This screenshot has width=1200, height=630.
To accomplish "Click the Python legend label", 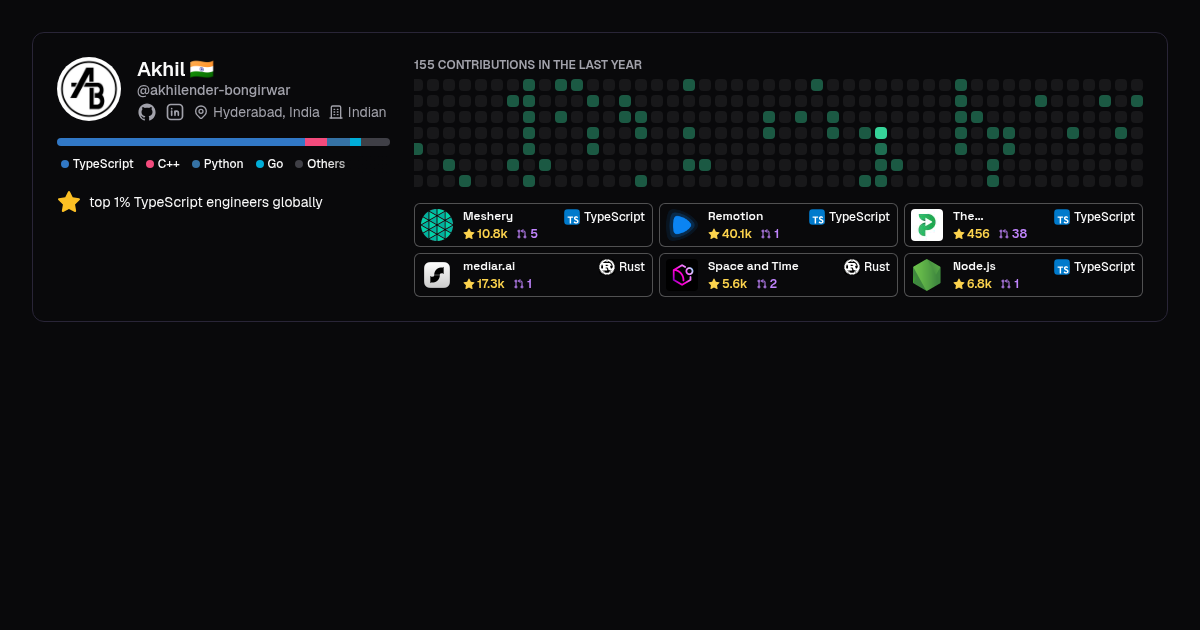I will tap(223, 164).
